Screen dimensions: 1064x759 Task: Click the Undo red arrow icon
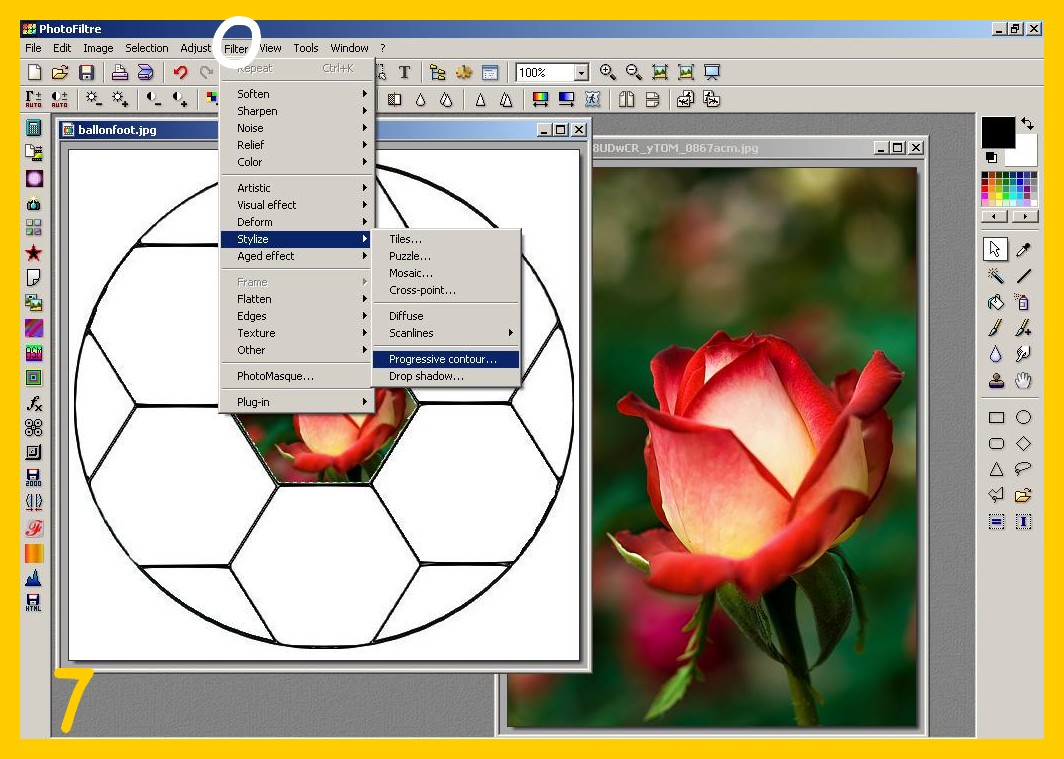click(180, 72)
